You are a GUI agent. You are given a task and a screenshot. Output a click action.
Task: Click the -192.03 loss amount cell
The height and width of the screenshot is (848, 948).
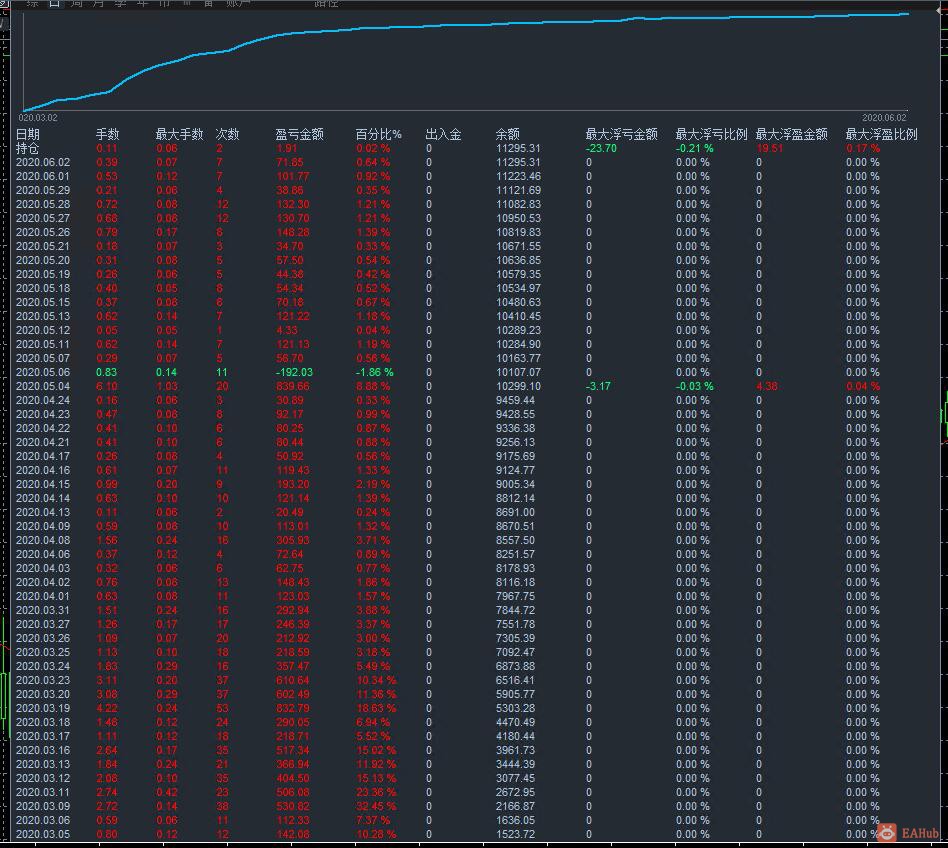pos(294,372)
